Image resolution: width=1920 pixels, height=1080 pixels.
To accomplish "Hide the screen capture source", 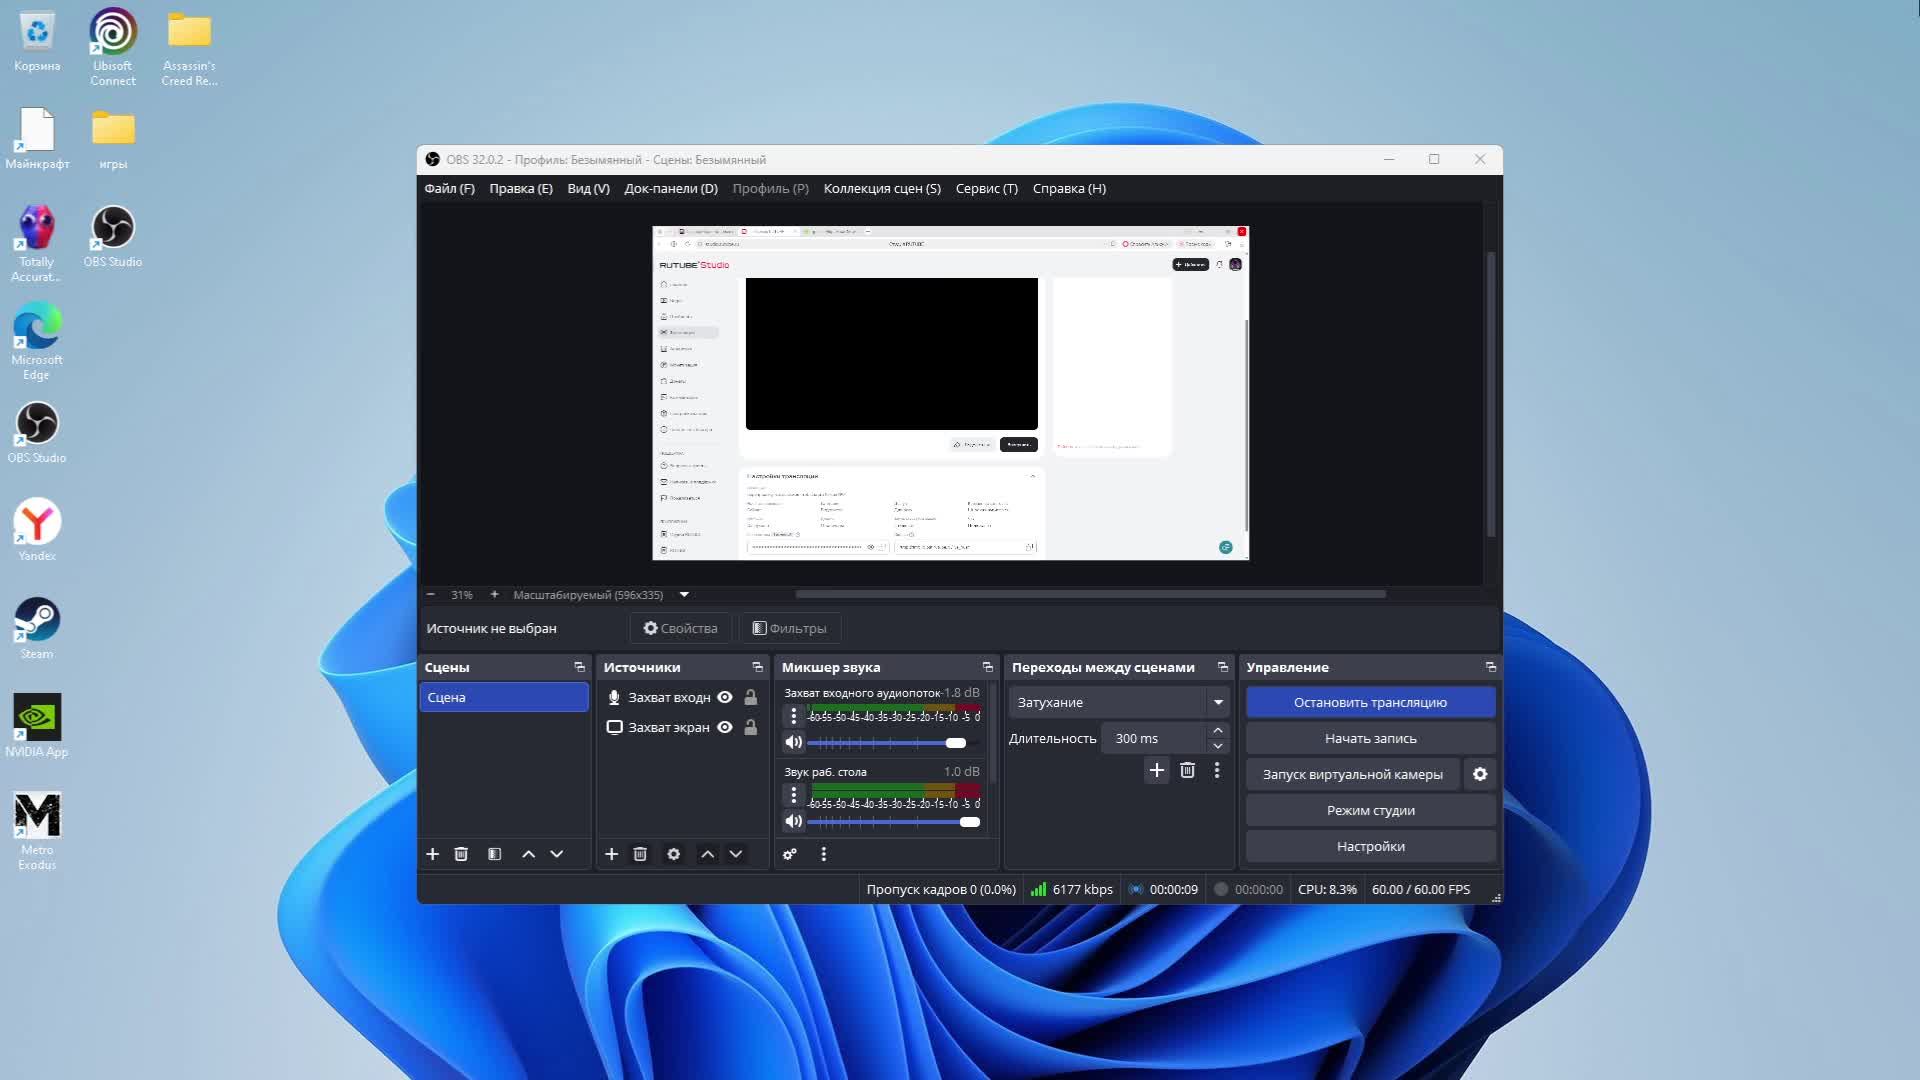I will (725, 727).
